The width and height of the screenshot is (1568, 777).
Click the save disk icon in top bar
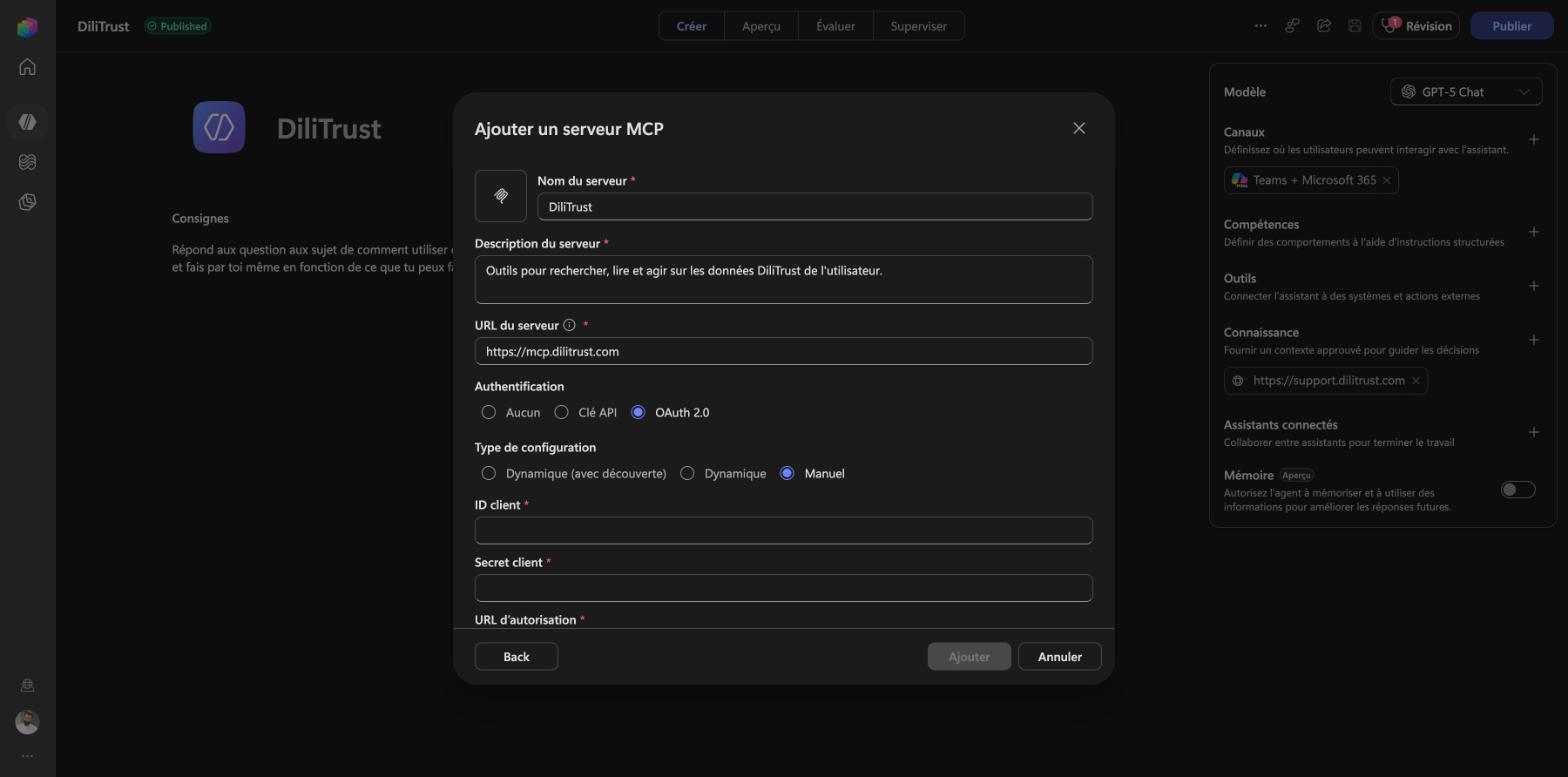pyautogui.click(x=1355, y=26)
